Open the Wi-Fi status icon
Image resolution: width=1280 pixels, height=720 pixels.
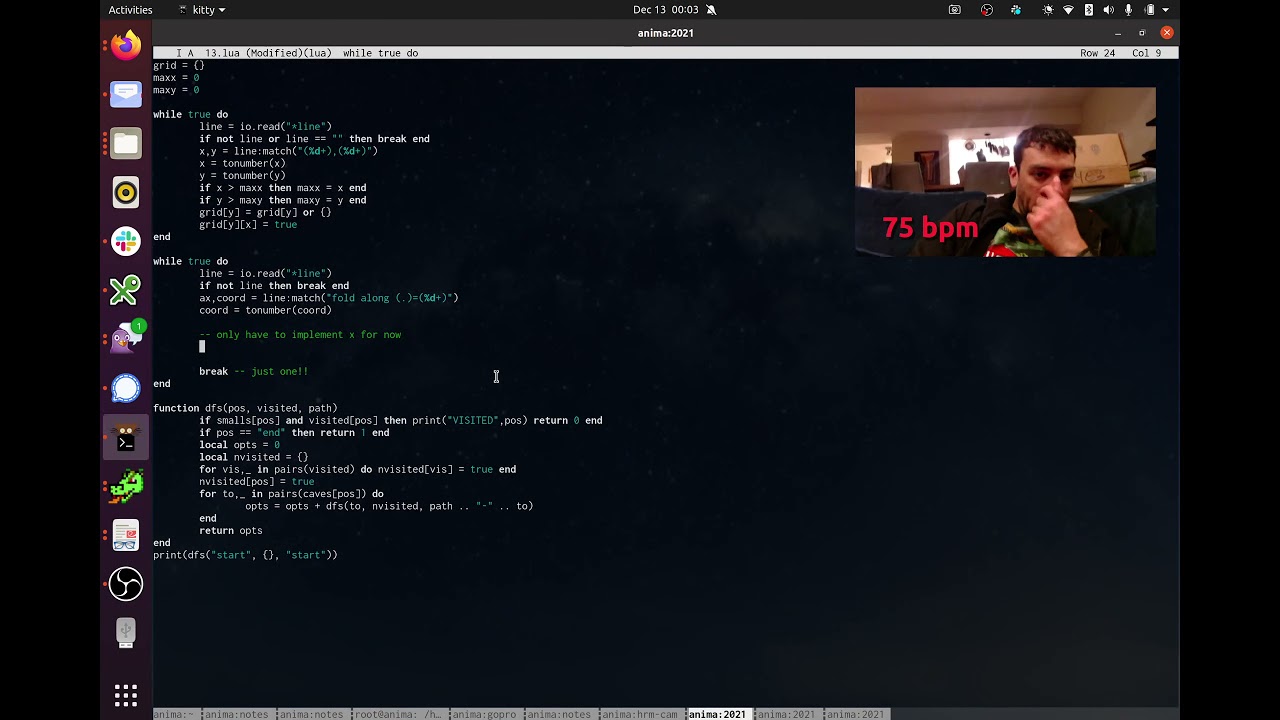pyautogui.click(x=1068, y=10)
